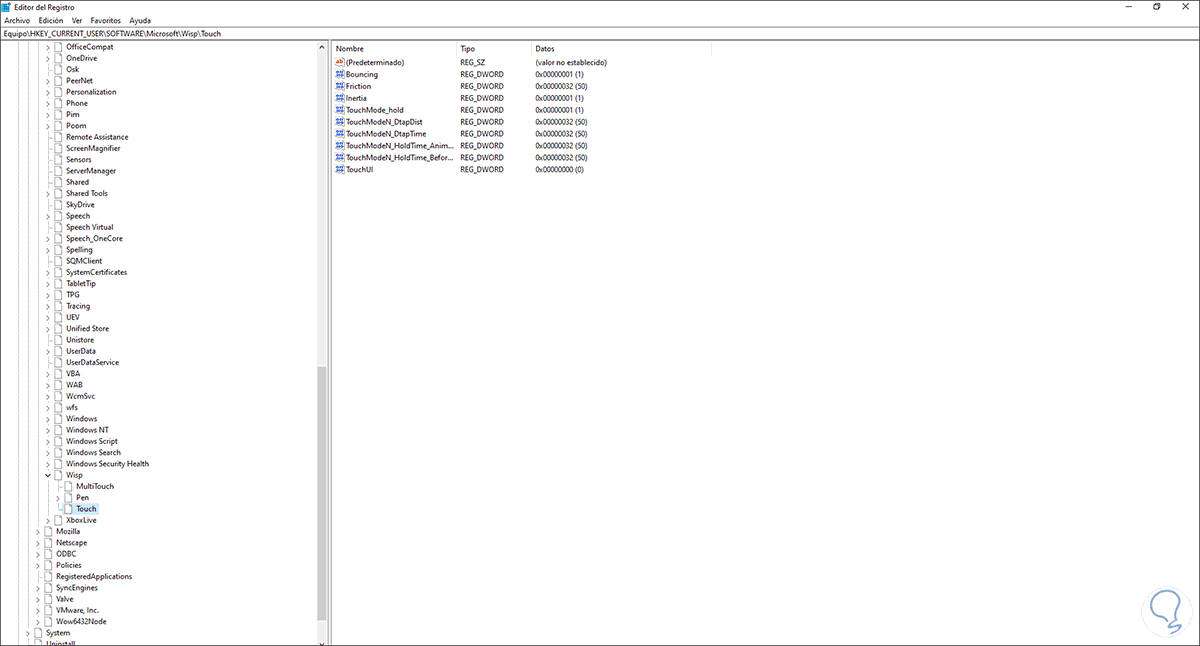Click the Inertia value icon
This screenshot has width=1200, height=646.
pos(340,97)
